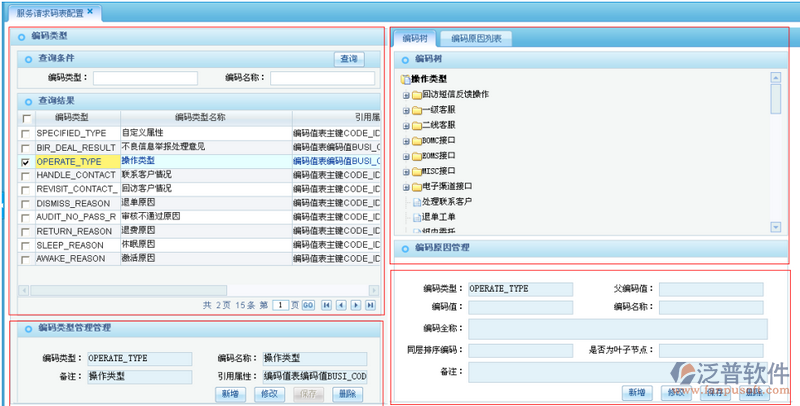This screenshot has height=406, width=800.
Task: Click the 编码树 panel header icon
Action: click(405, 59)
